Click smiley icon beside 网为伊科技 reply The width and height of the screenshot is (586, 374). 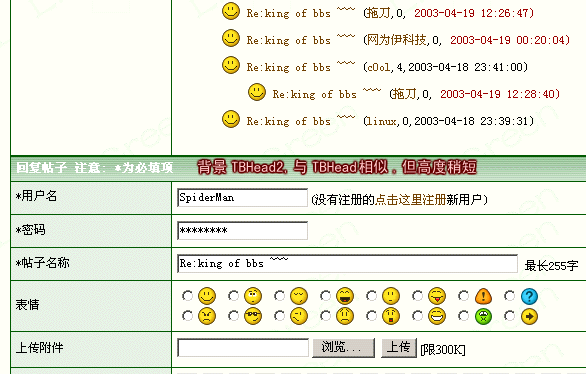coord(231,38)
